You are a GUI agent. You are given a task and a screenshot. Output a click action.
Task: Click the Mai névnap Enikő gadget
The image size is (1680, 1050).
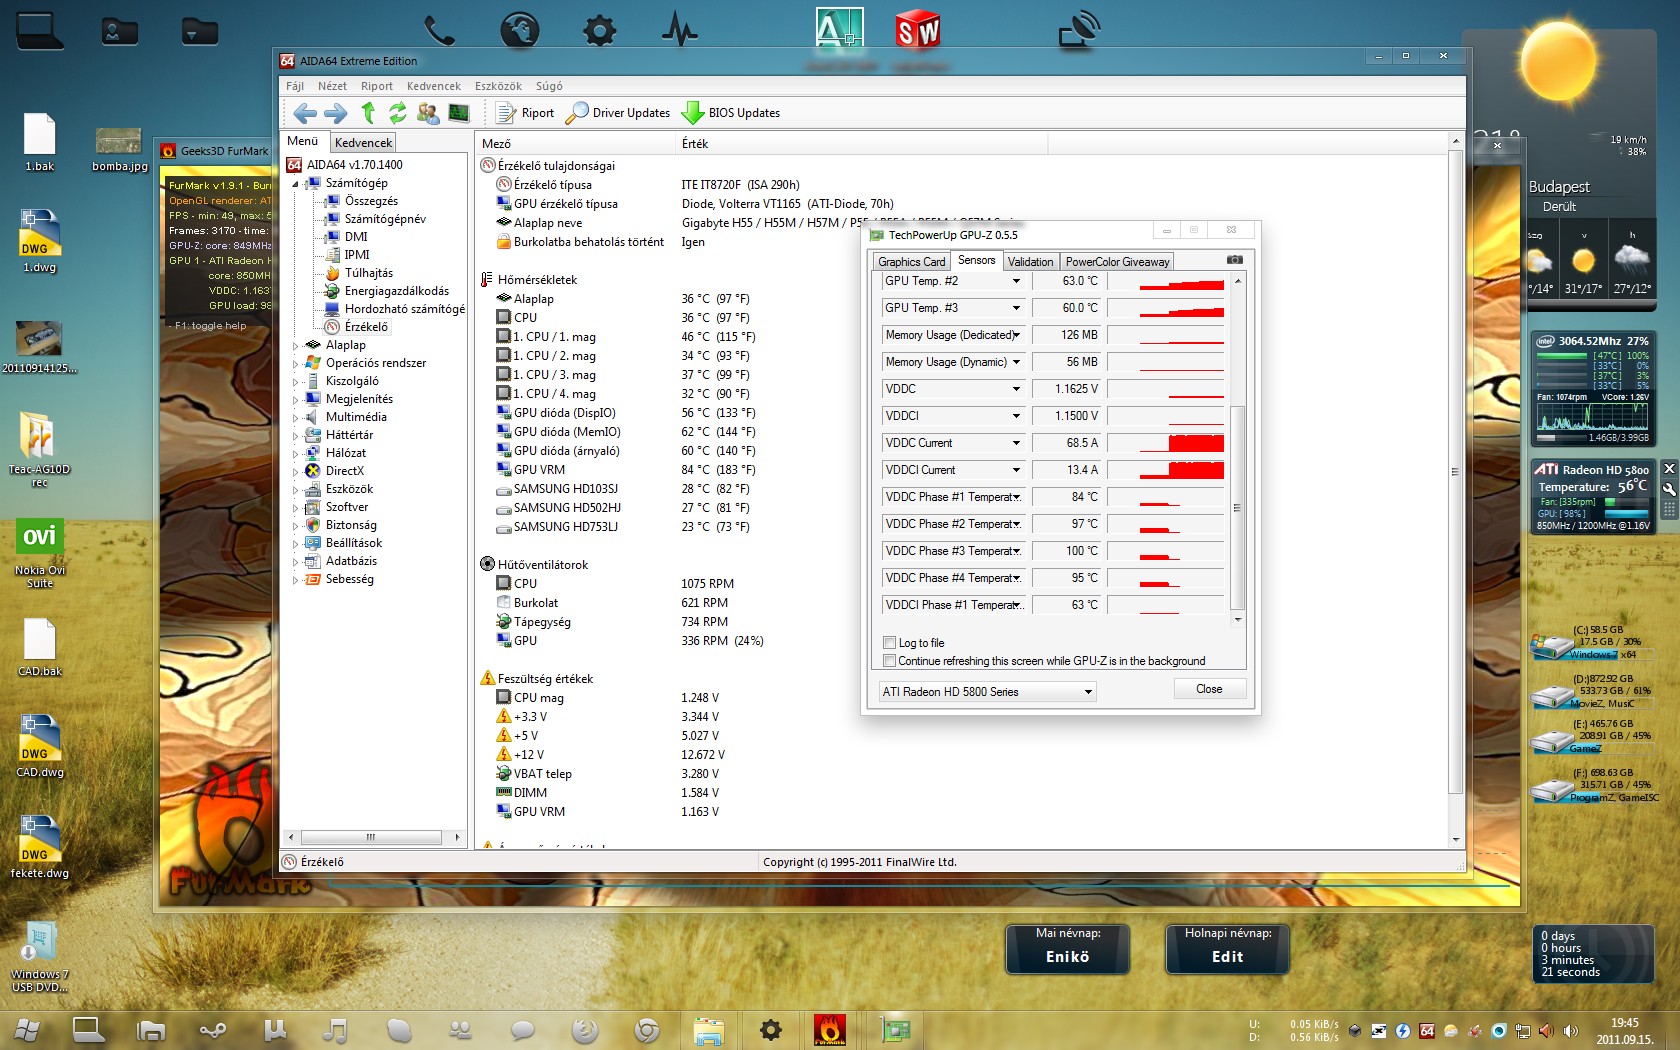coord(1067,948)
